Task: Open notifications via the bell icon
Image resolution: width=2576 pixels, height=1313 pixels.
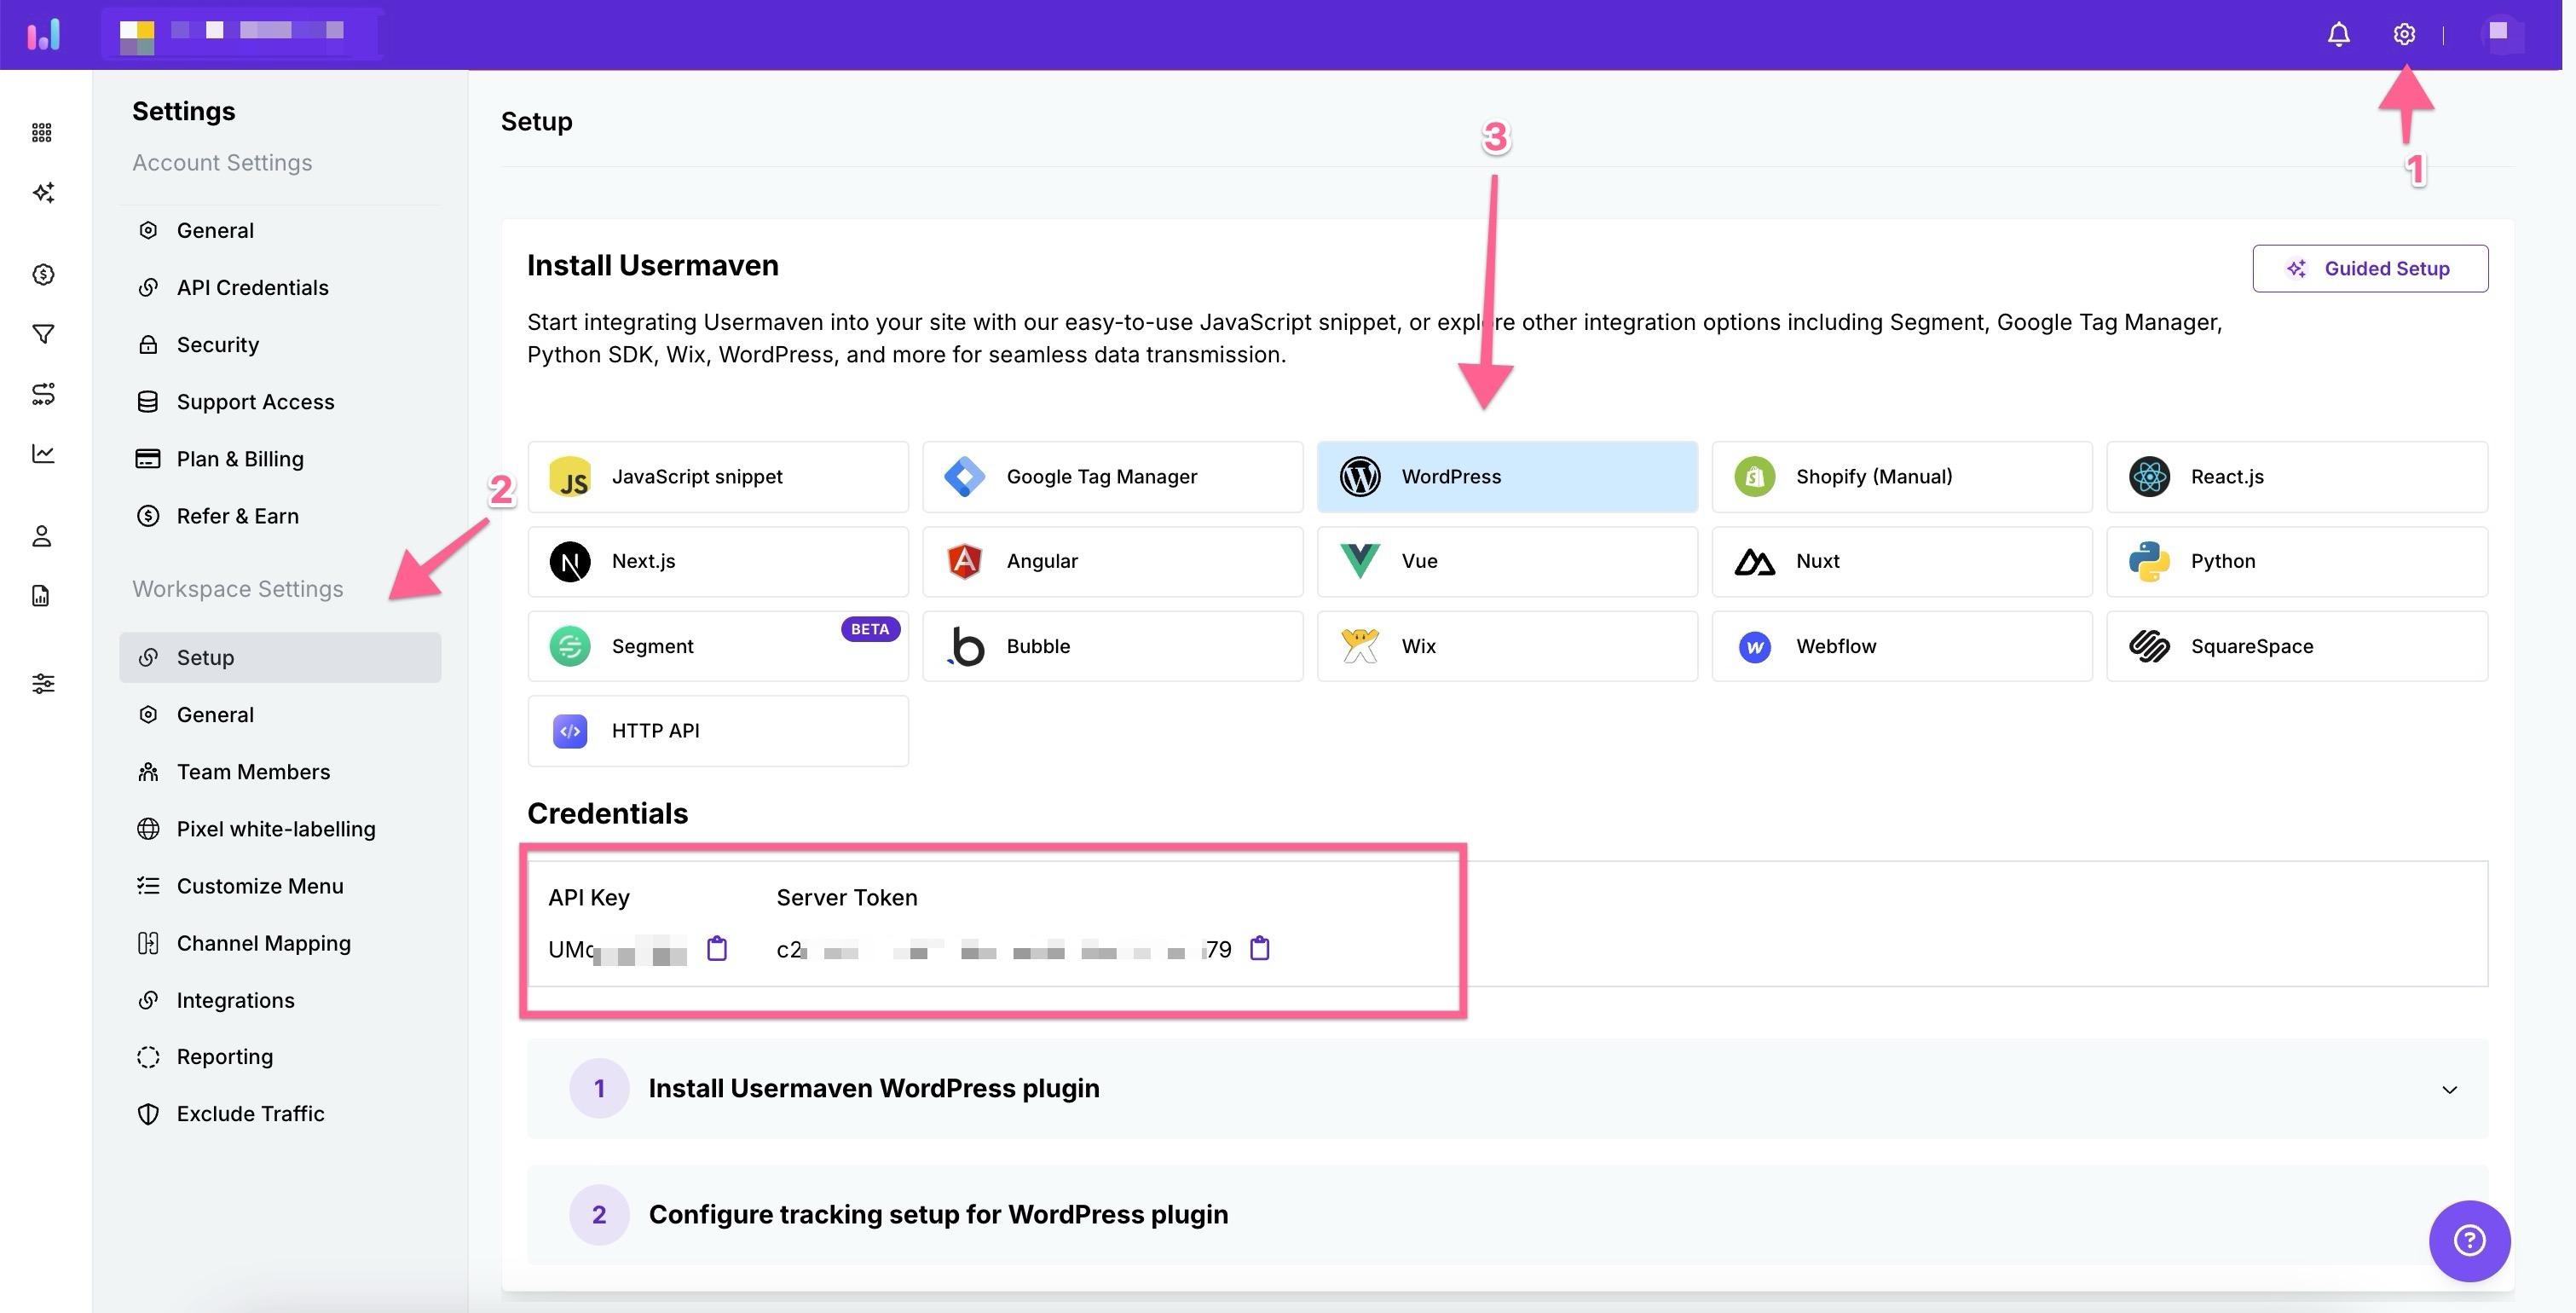Action: point(2338,34)
